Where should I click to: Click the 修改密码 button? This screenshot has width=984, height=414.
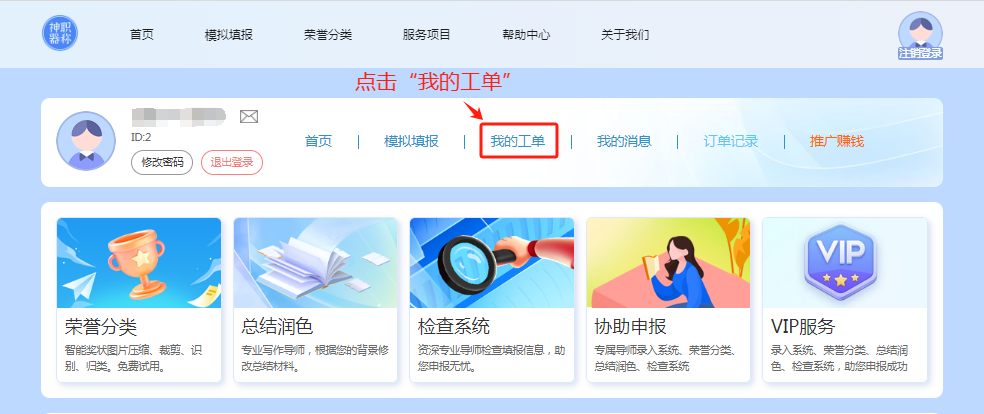(x=162, y=162)
